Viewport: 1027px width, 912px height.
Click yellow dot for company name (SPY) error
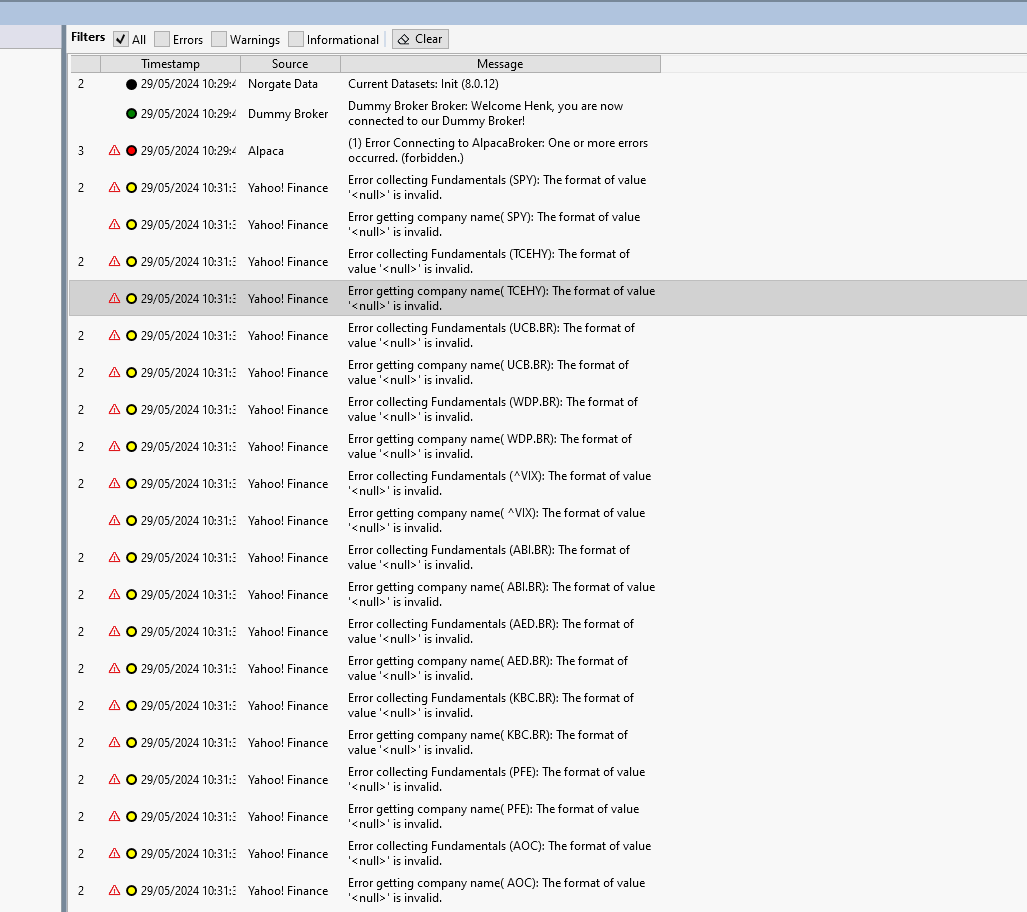[131, 225]
